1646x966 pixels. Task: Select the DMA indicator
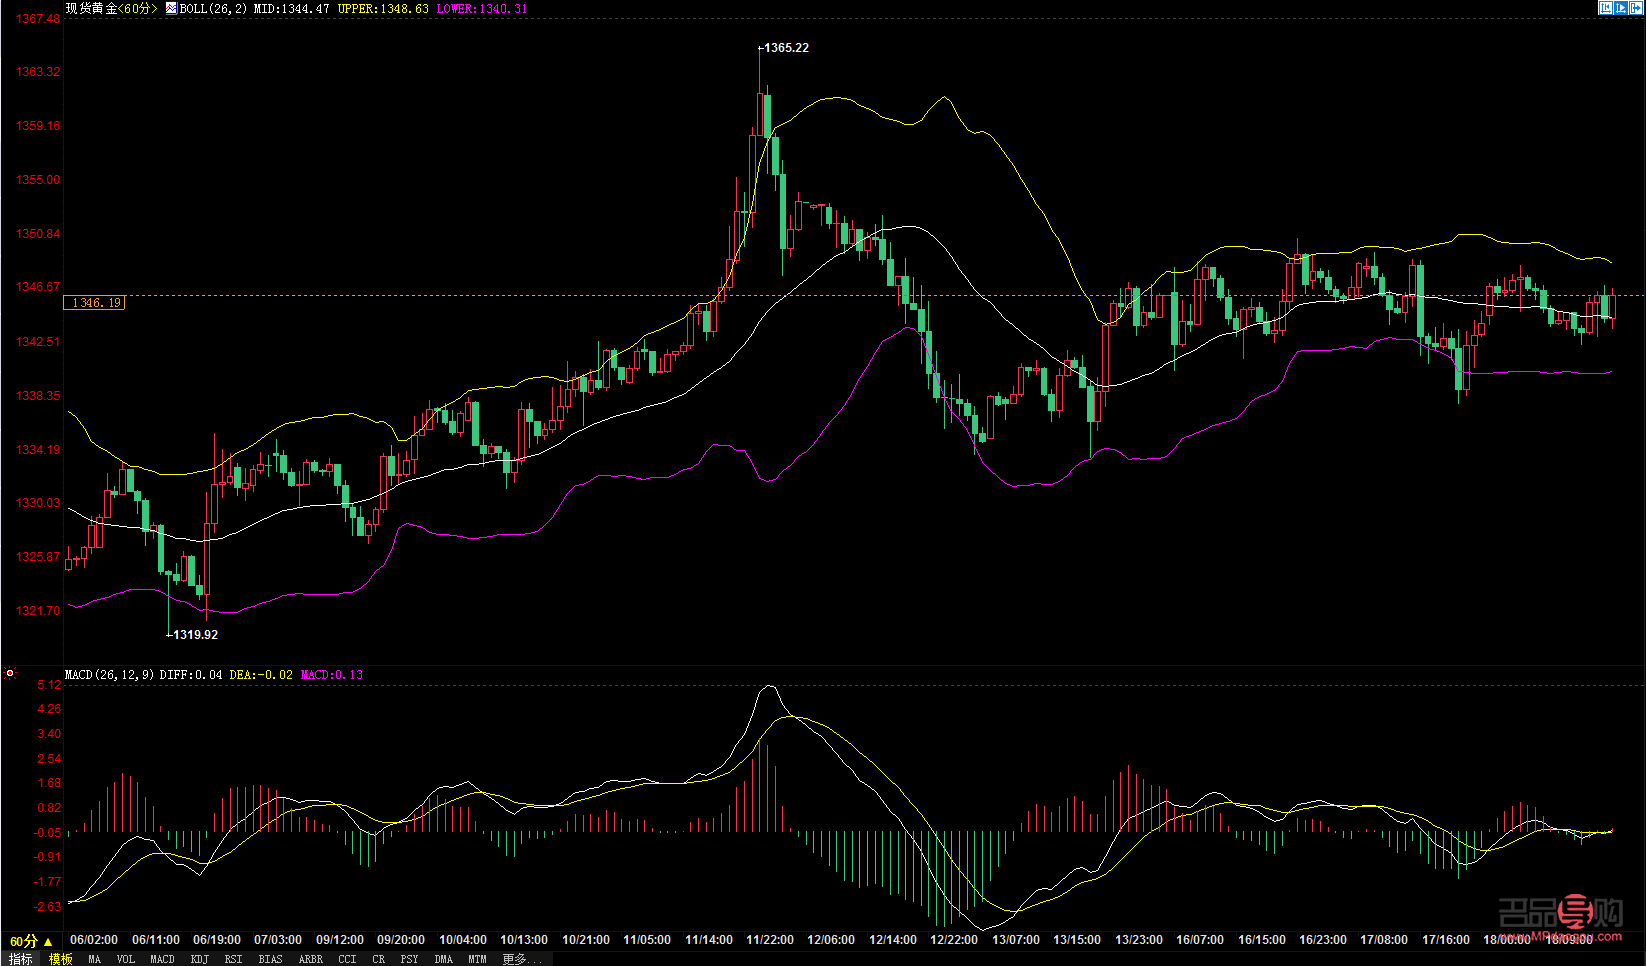pyautogui.click(x=444, y=959)
